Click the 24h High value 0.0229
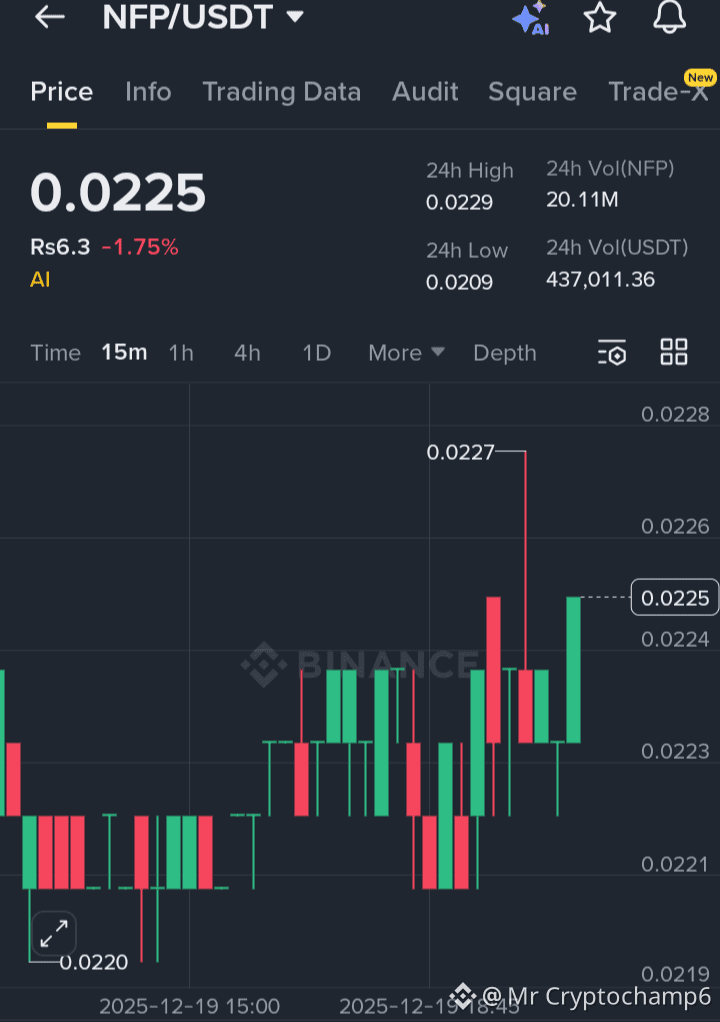 click(459, 202)
